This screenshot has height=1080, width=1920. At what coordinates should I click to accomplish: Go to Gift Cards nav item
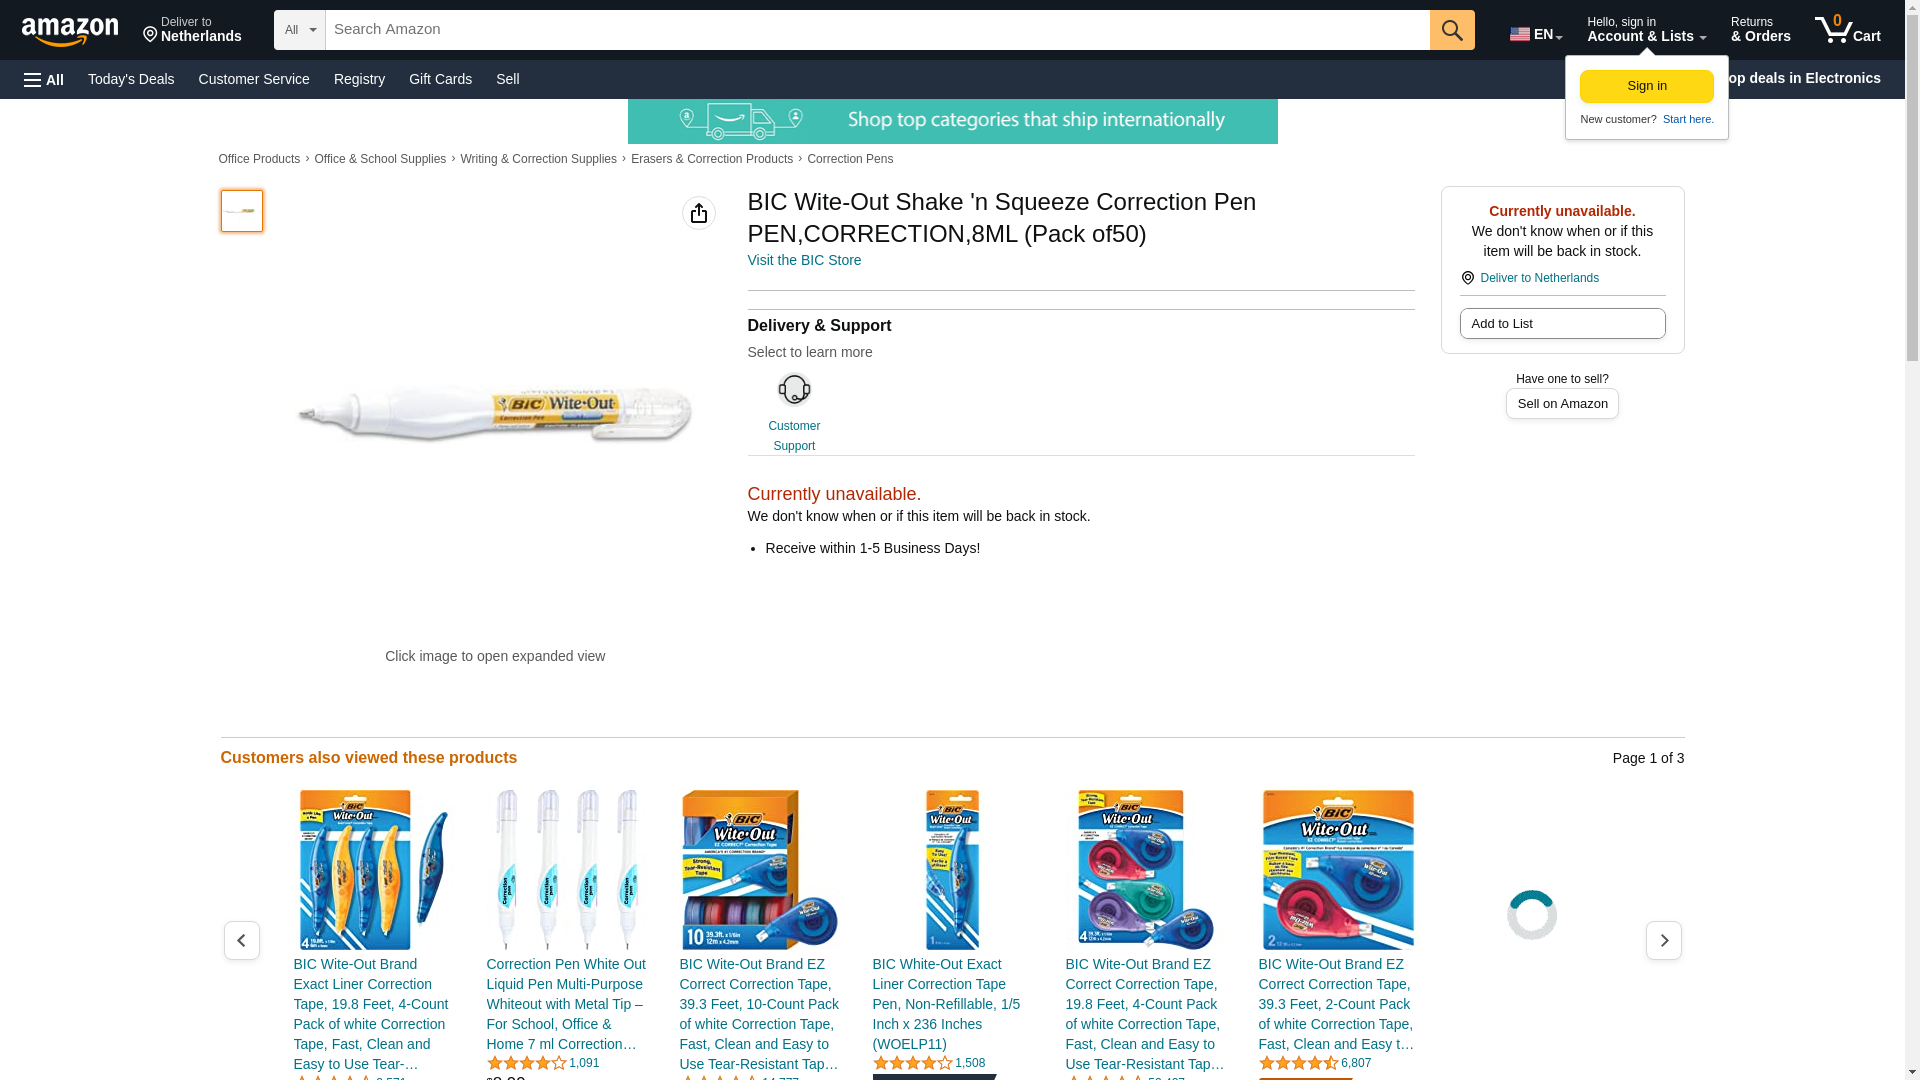click(440, 79)
